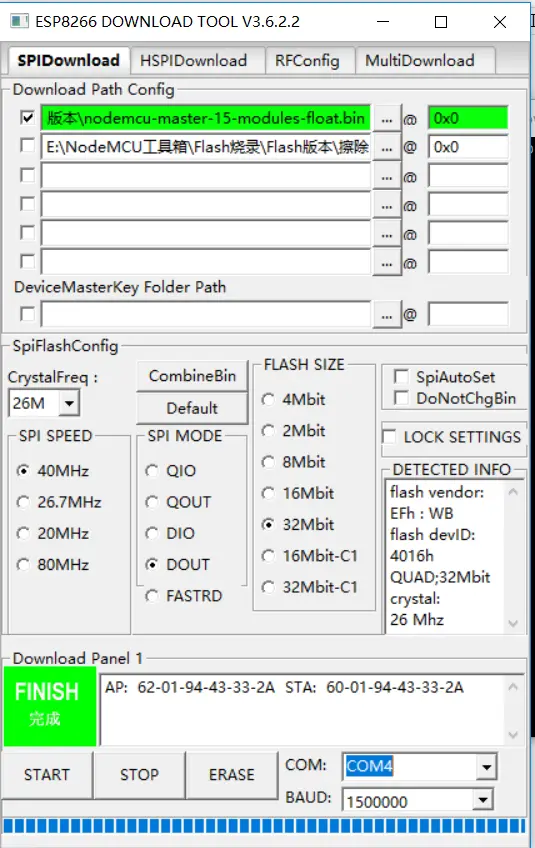Click scroll-down arrow in the AP/STA MAC log

pyautogui.click(x=513, y=735)
